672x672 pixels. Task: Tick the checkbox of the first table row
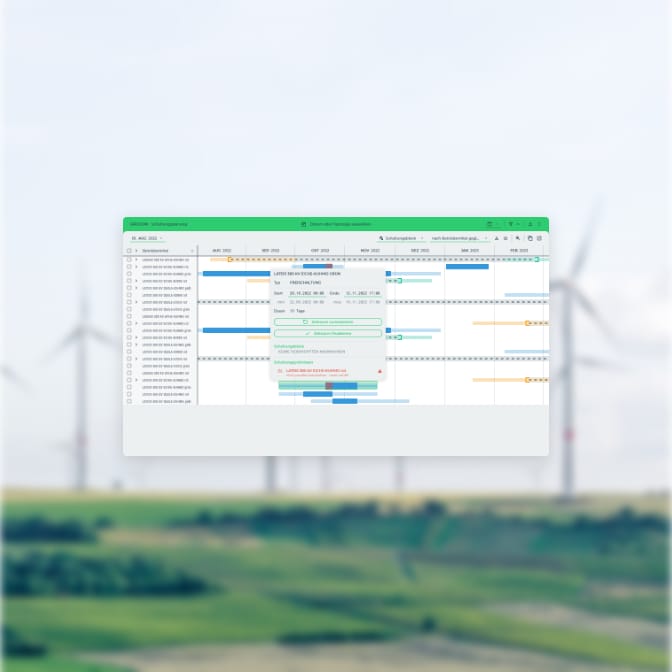tap(129, 259)
